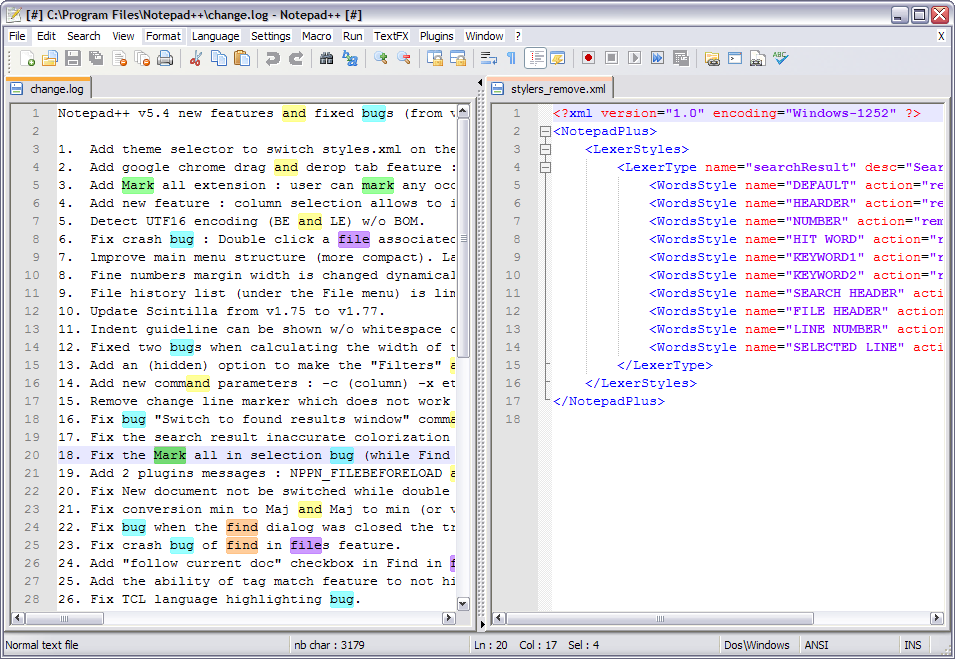955x659 pixels.
Task: Collapse the LexerStyles fold marker
Action: click(x=545, y=150)
